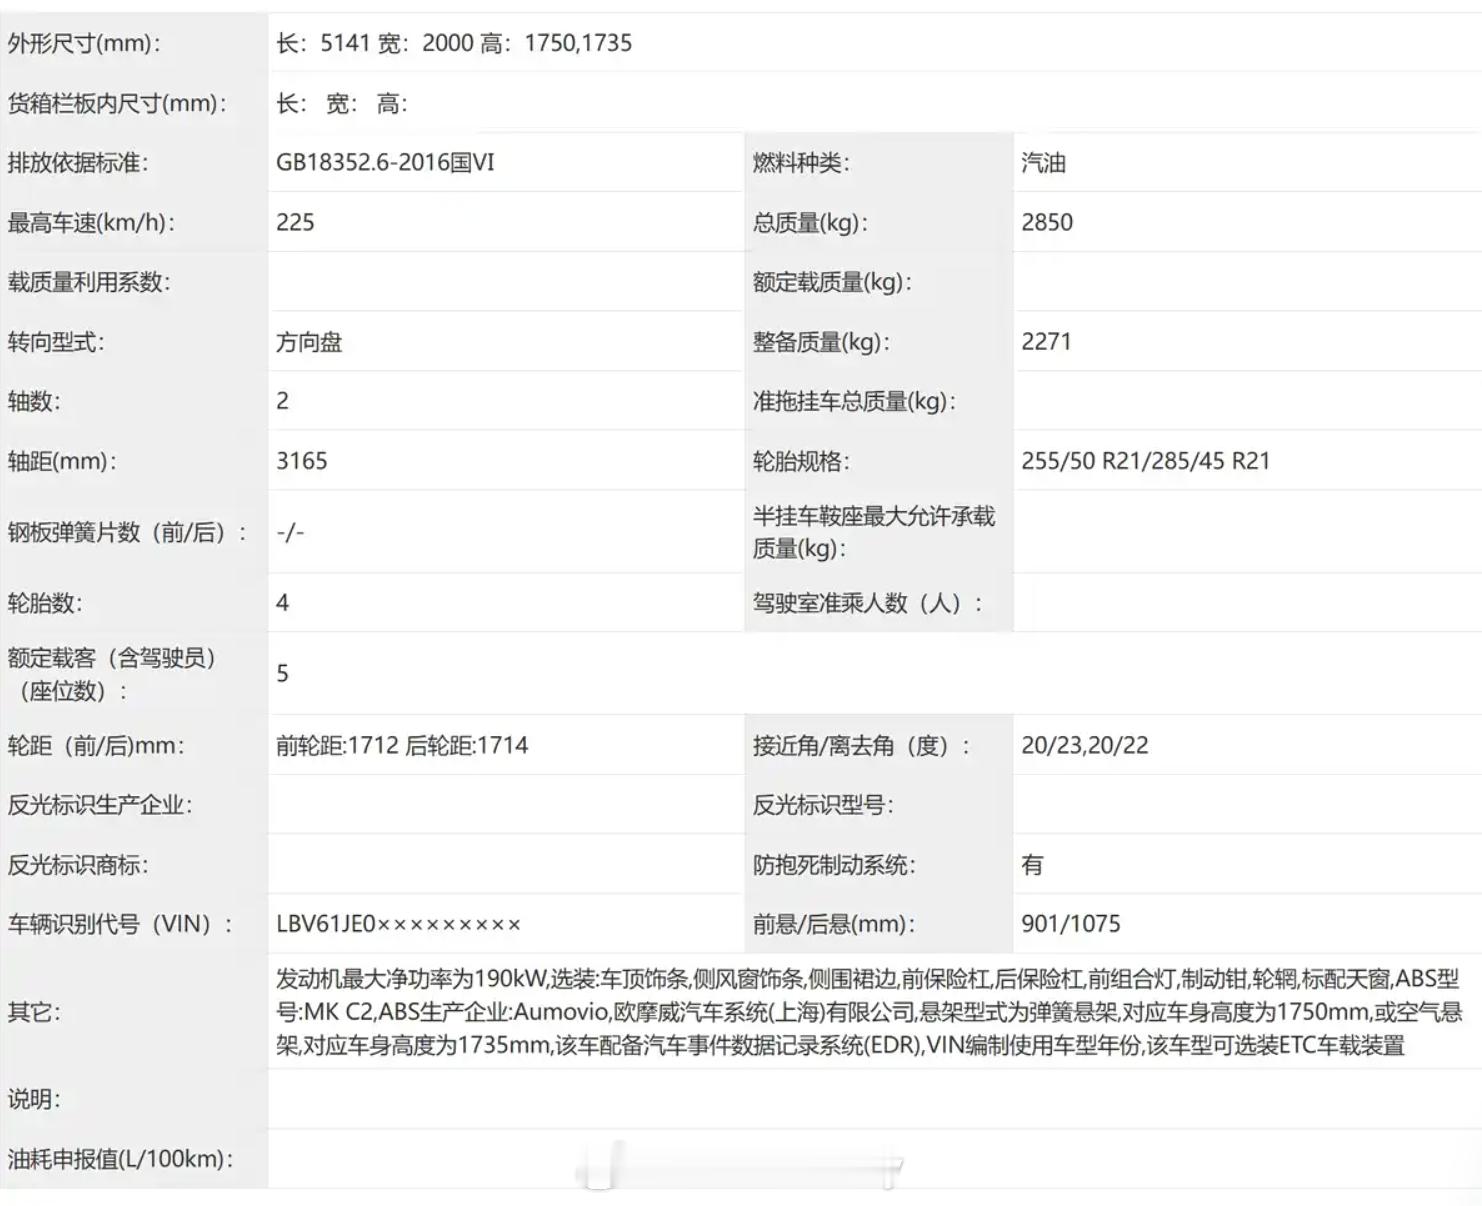Click the label 反光标识生产企业:
Viewport: 1482px width, 1206px height.
100,805
